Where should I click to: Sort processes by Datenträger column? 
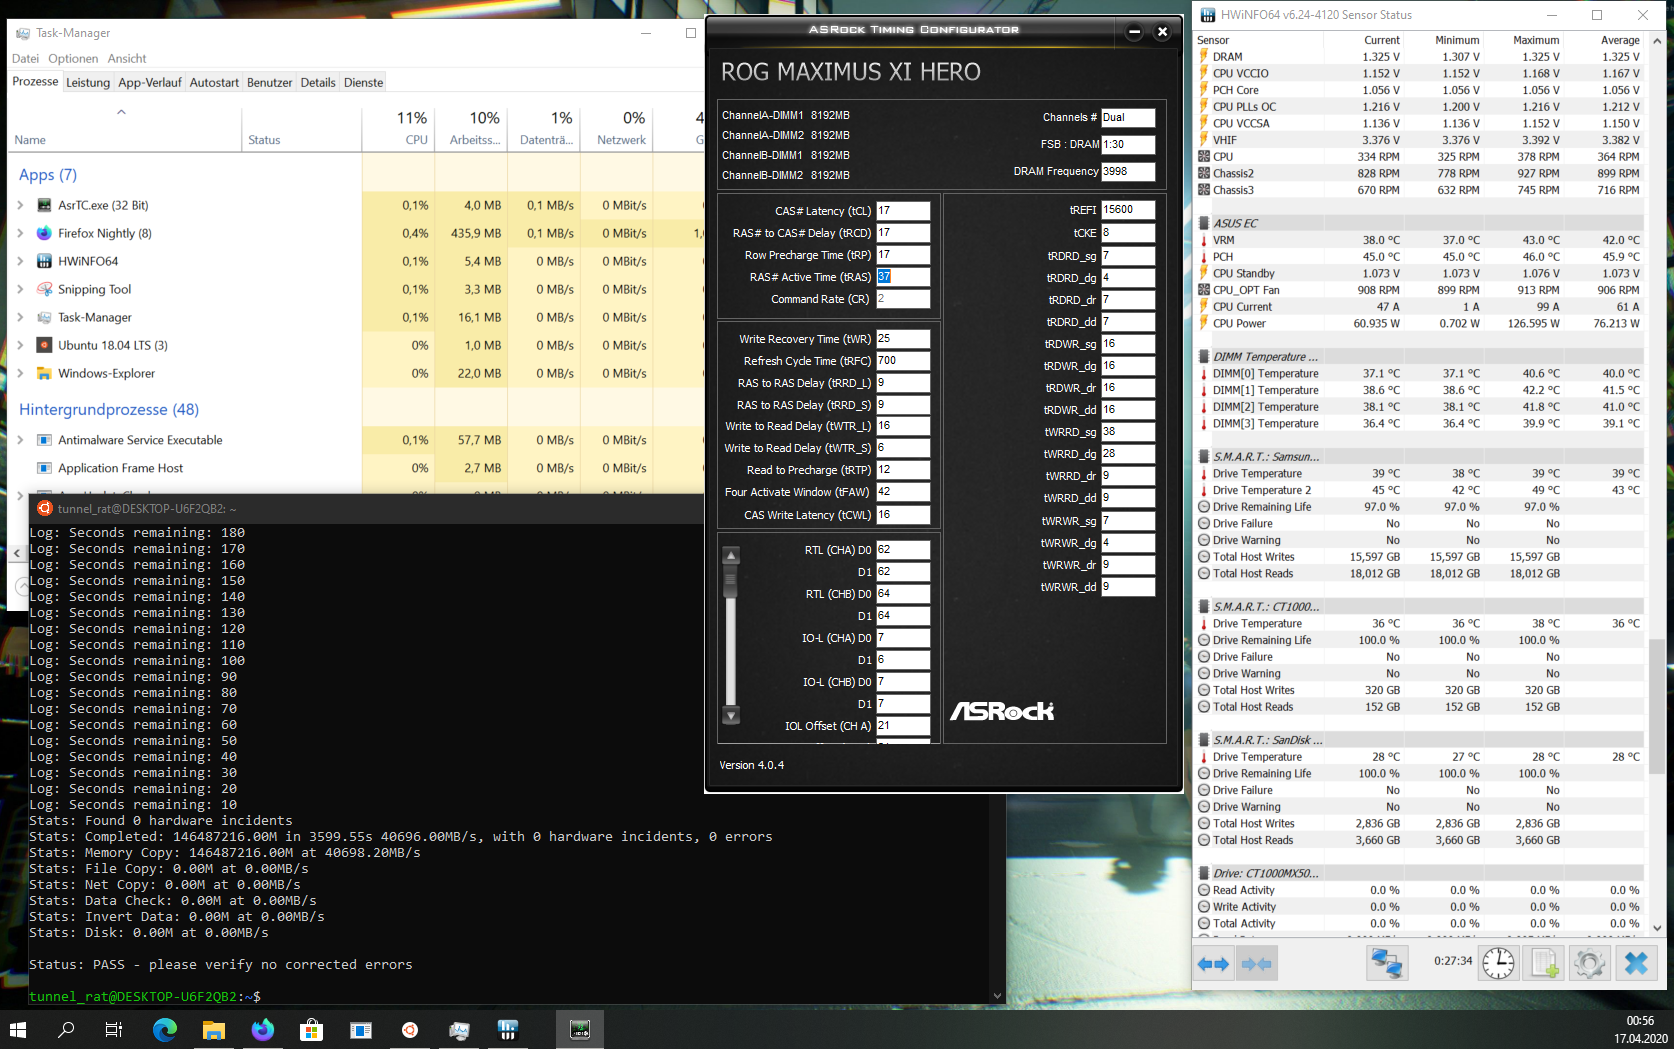coord(545,128)
